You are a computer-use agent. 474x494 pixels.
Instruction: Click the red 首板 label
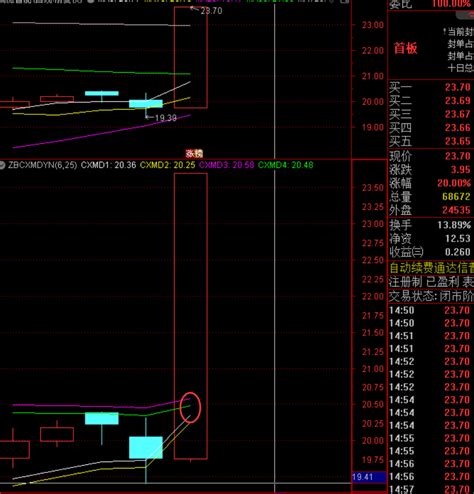coord(405,48)
